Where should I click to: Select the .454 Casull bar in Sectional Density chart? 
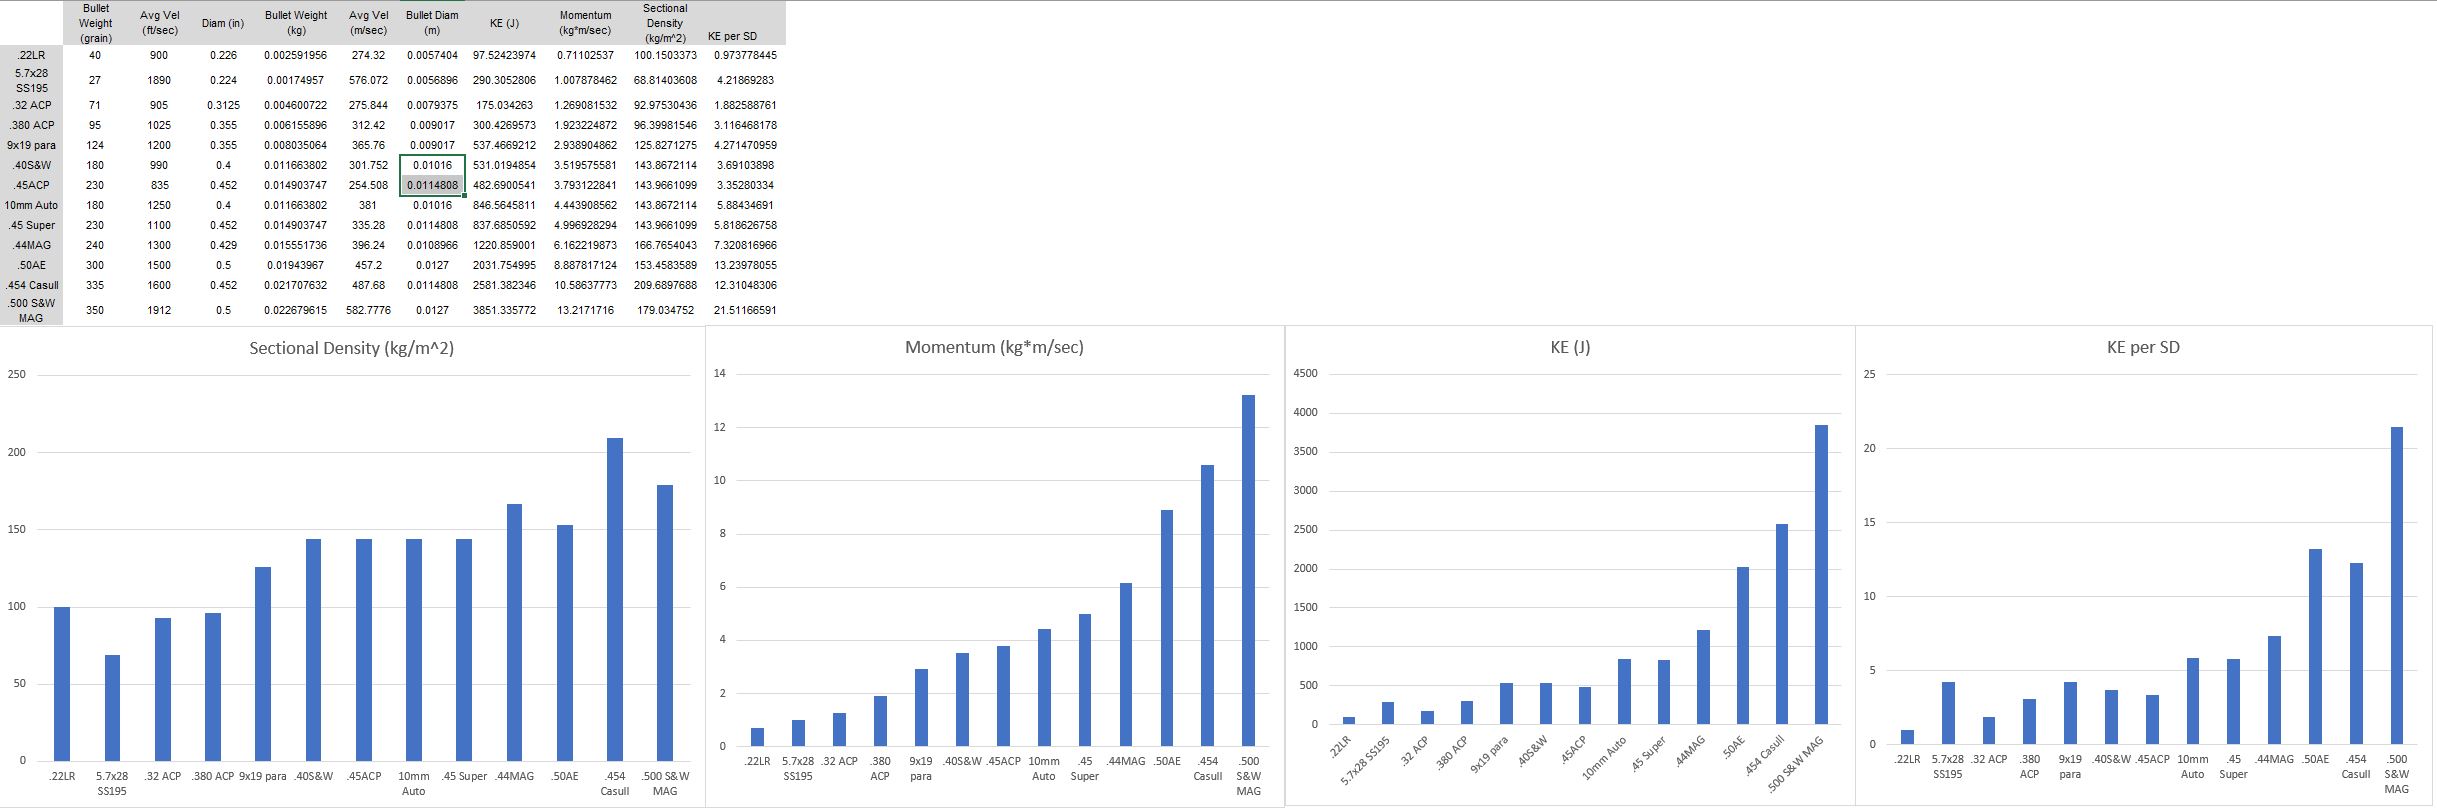point(615,599)
